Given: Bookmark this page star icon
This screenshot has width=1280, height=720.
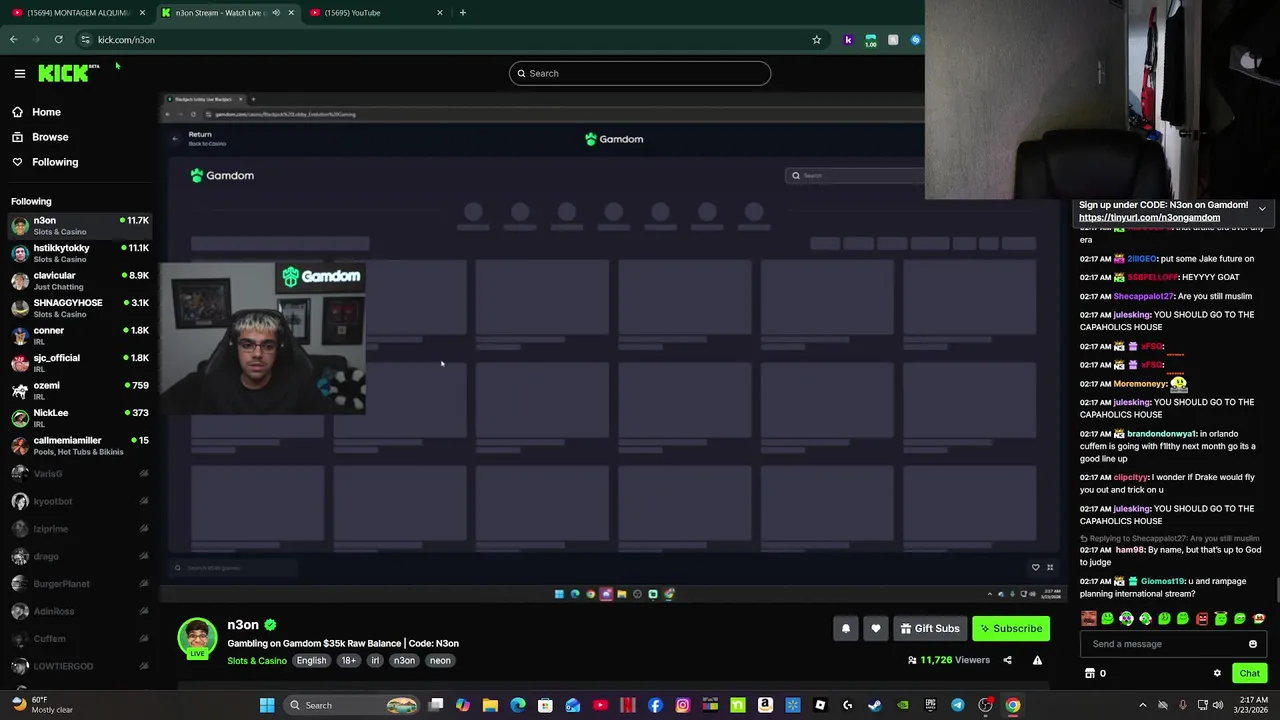Looking at the screenshot, I should point(816,40).
